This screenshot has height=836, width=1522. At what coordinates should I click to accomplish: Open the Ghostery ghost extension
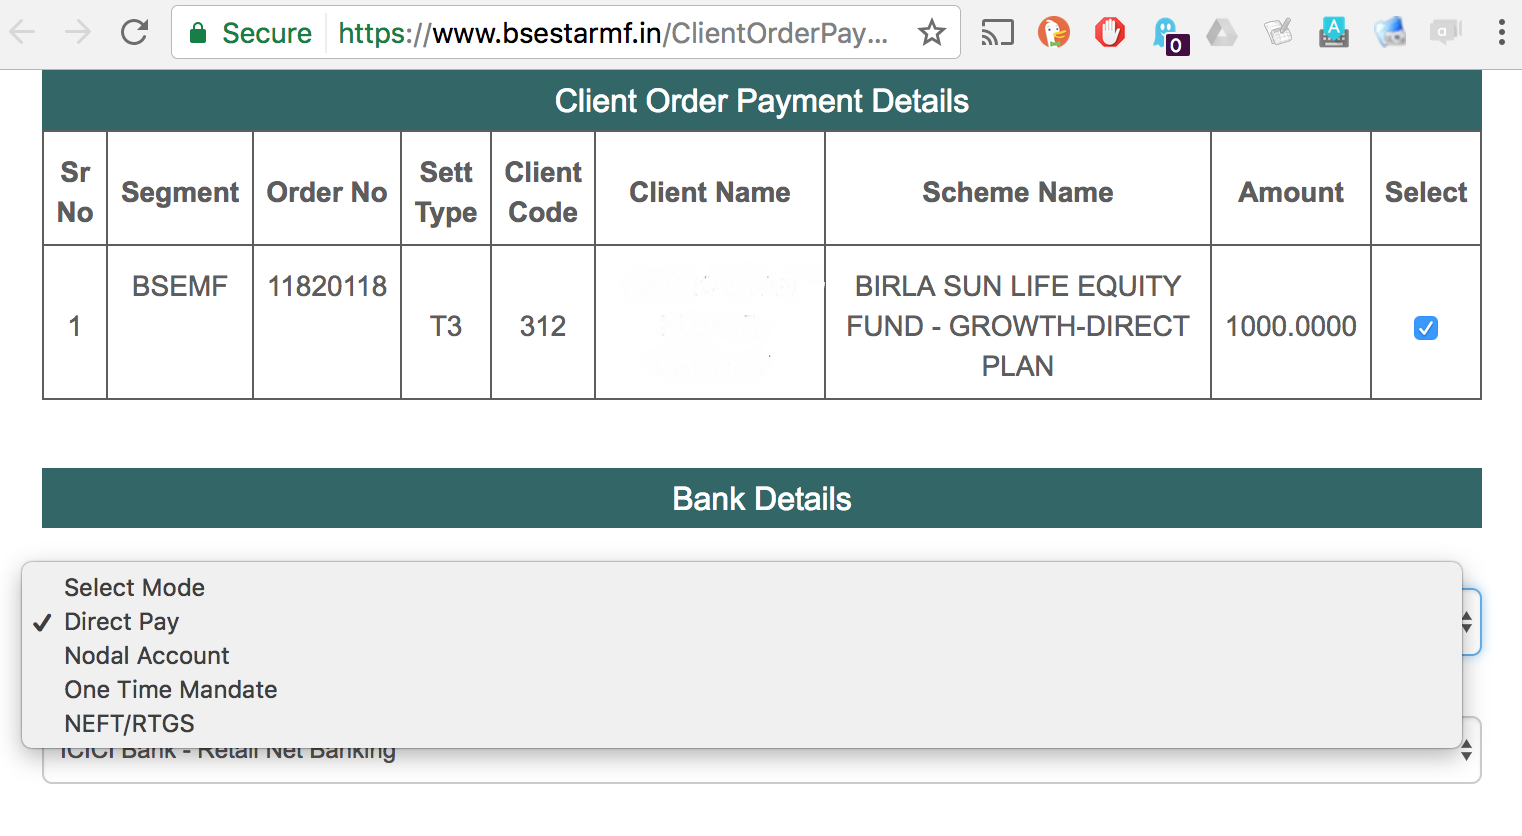[x=1168, y=35]
